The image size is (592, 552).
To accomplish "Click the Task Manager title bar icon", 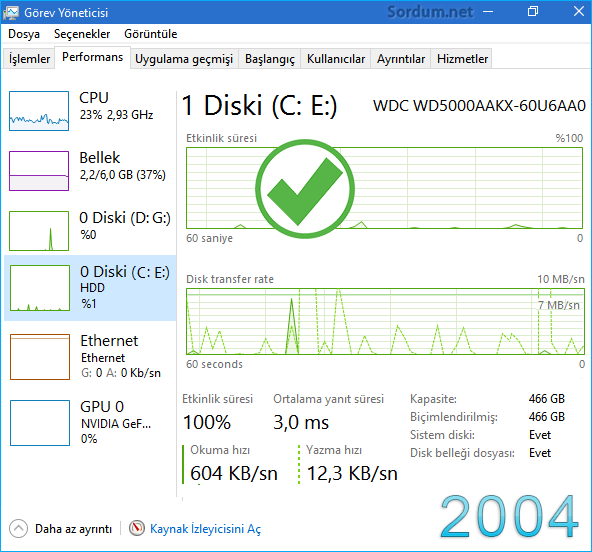I will pyautogui.click(x=11, y=12).
